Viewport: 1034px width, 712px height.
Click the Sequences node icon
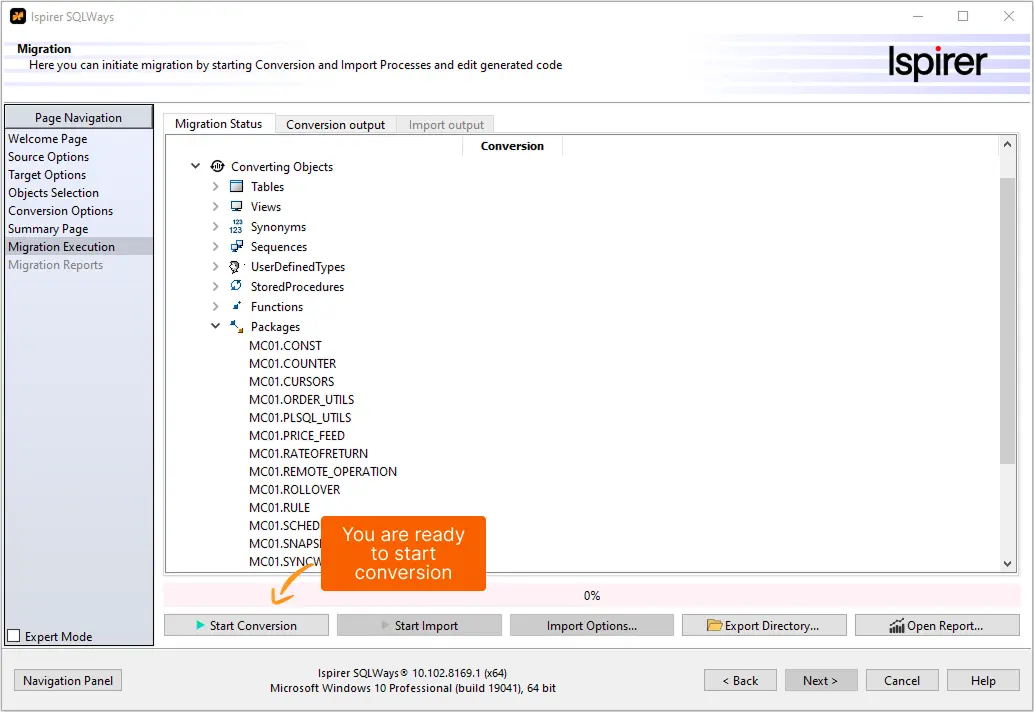coord(236,247)
